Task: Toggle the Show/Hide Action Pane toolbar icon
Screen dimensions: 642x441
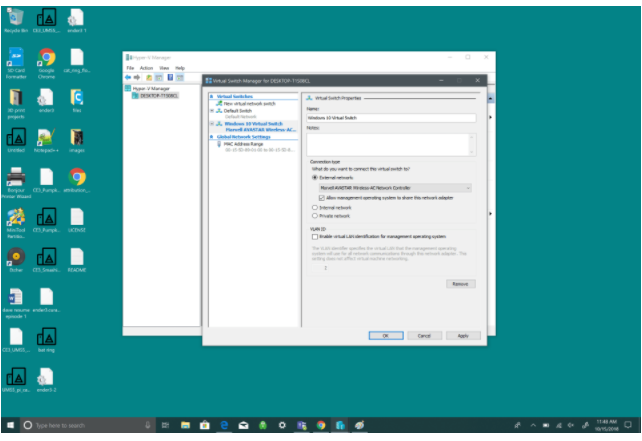Action: coord(180,77)
